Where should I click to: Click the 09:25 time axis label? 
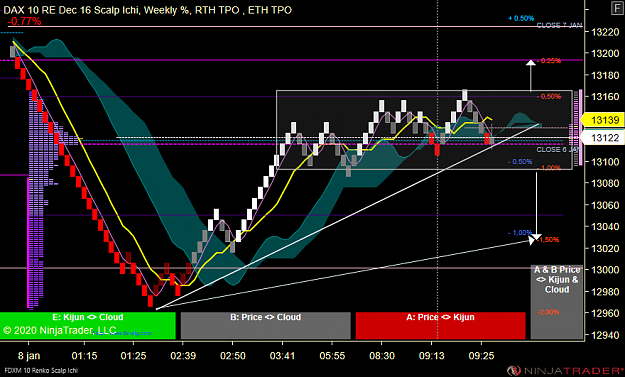coord(482,355)
